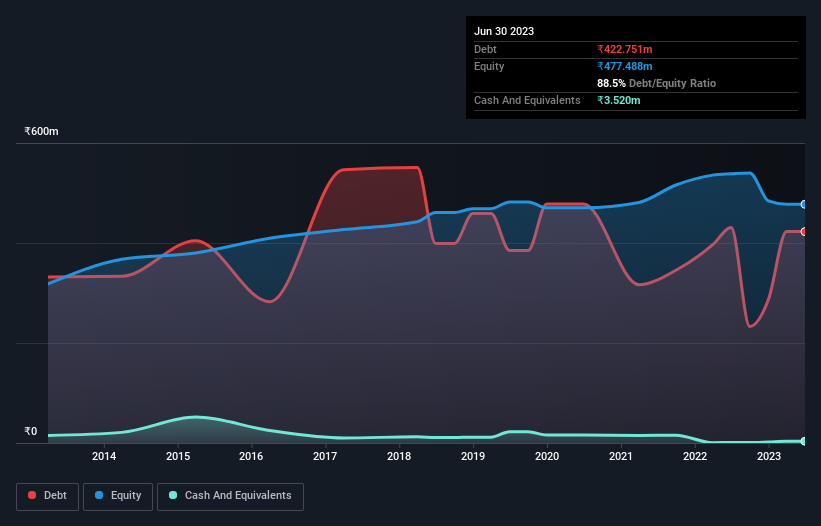
Task: Toggle the Equity legend button
Action: pos(118,496)
